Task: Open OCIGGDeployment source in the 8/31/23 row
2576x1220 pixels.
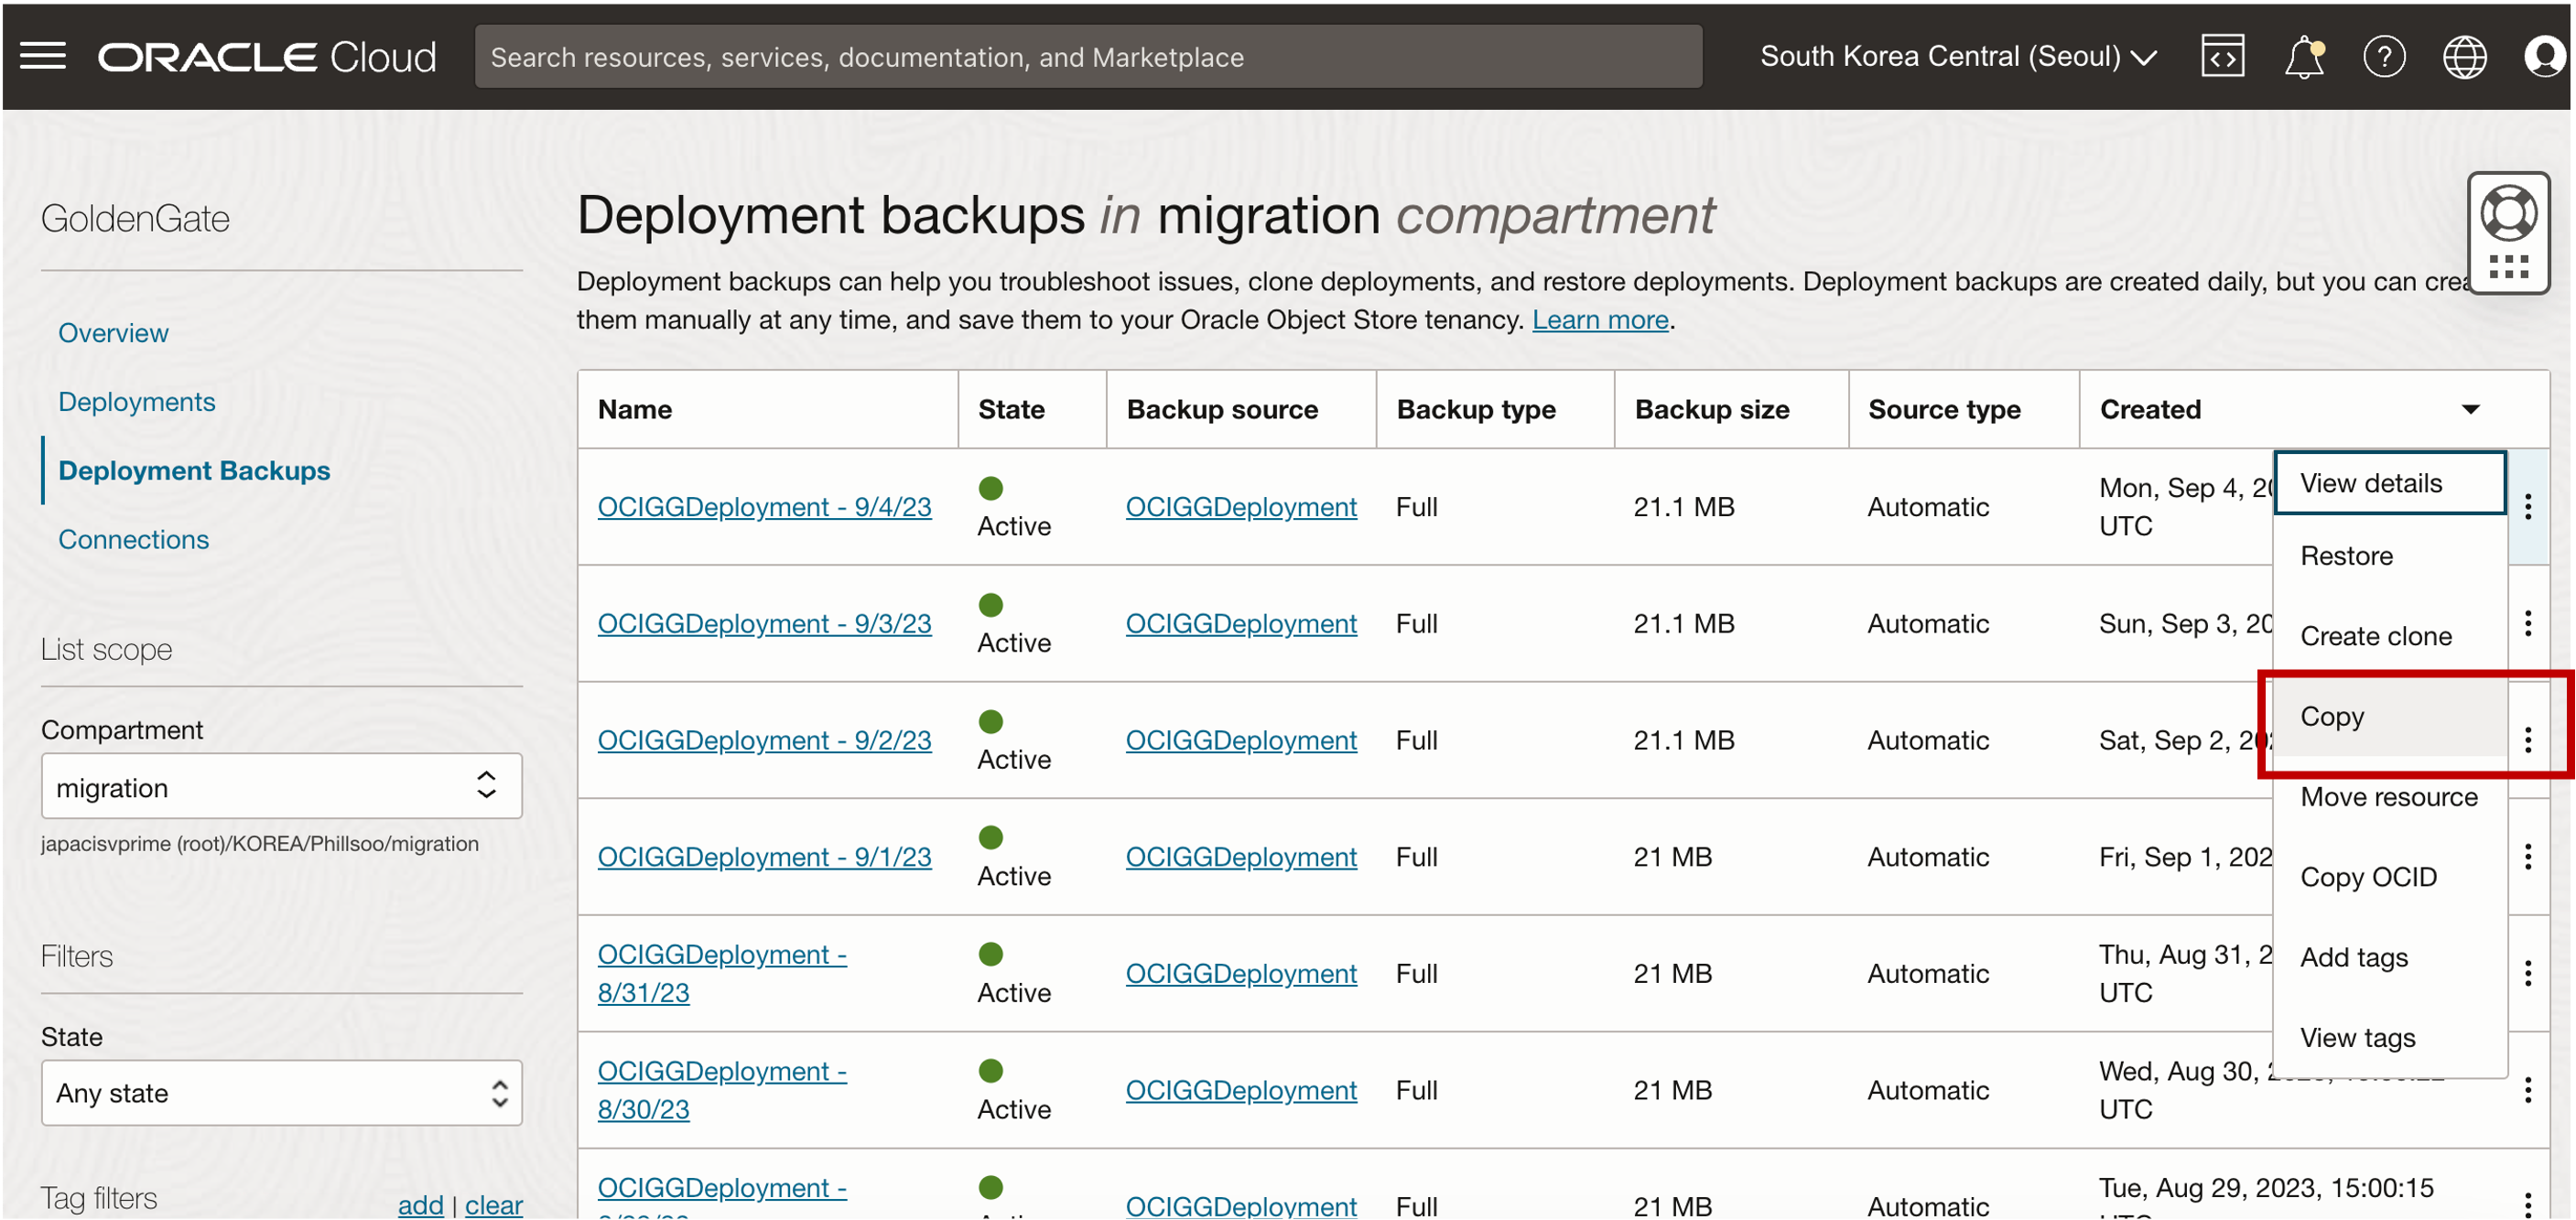Action: pos(1241,974)
